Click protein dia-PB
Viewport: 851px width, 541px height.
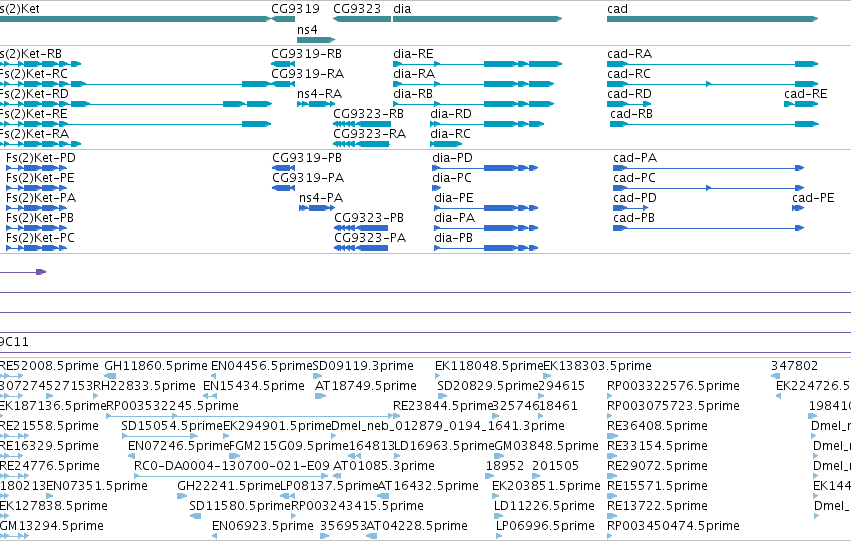click(486, 248)
